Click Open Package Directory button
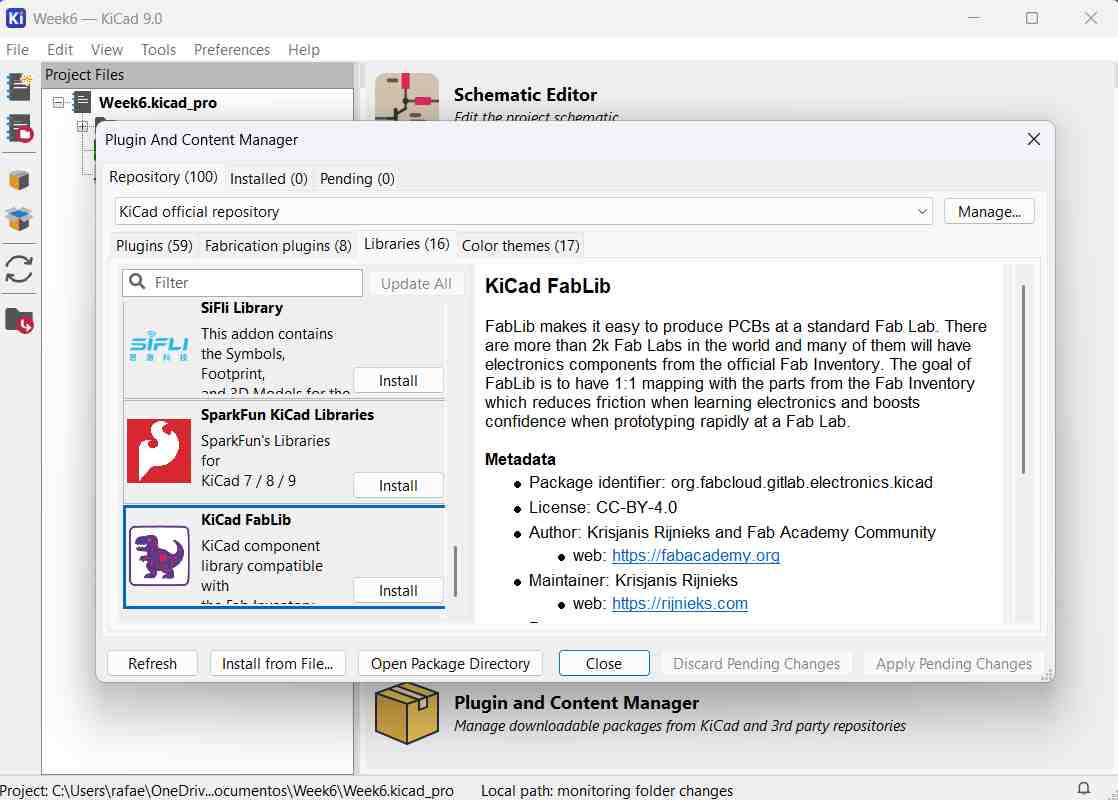The image size is (1118, 800). coord(450,664)
